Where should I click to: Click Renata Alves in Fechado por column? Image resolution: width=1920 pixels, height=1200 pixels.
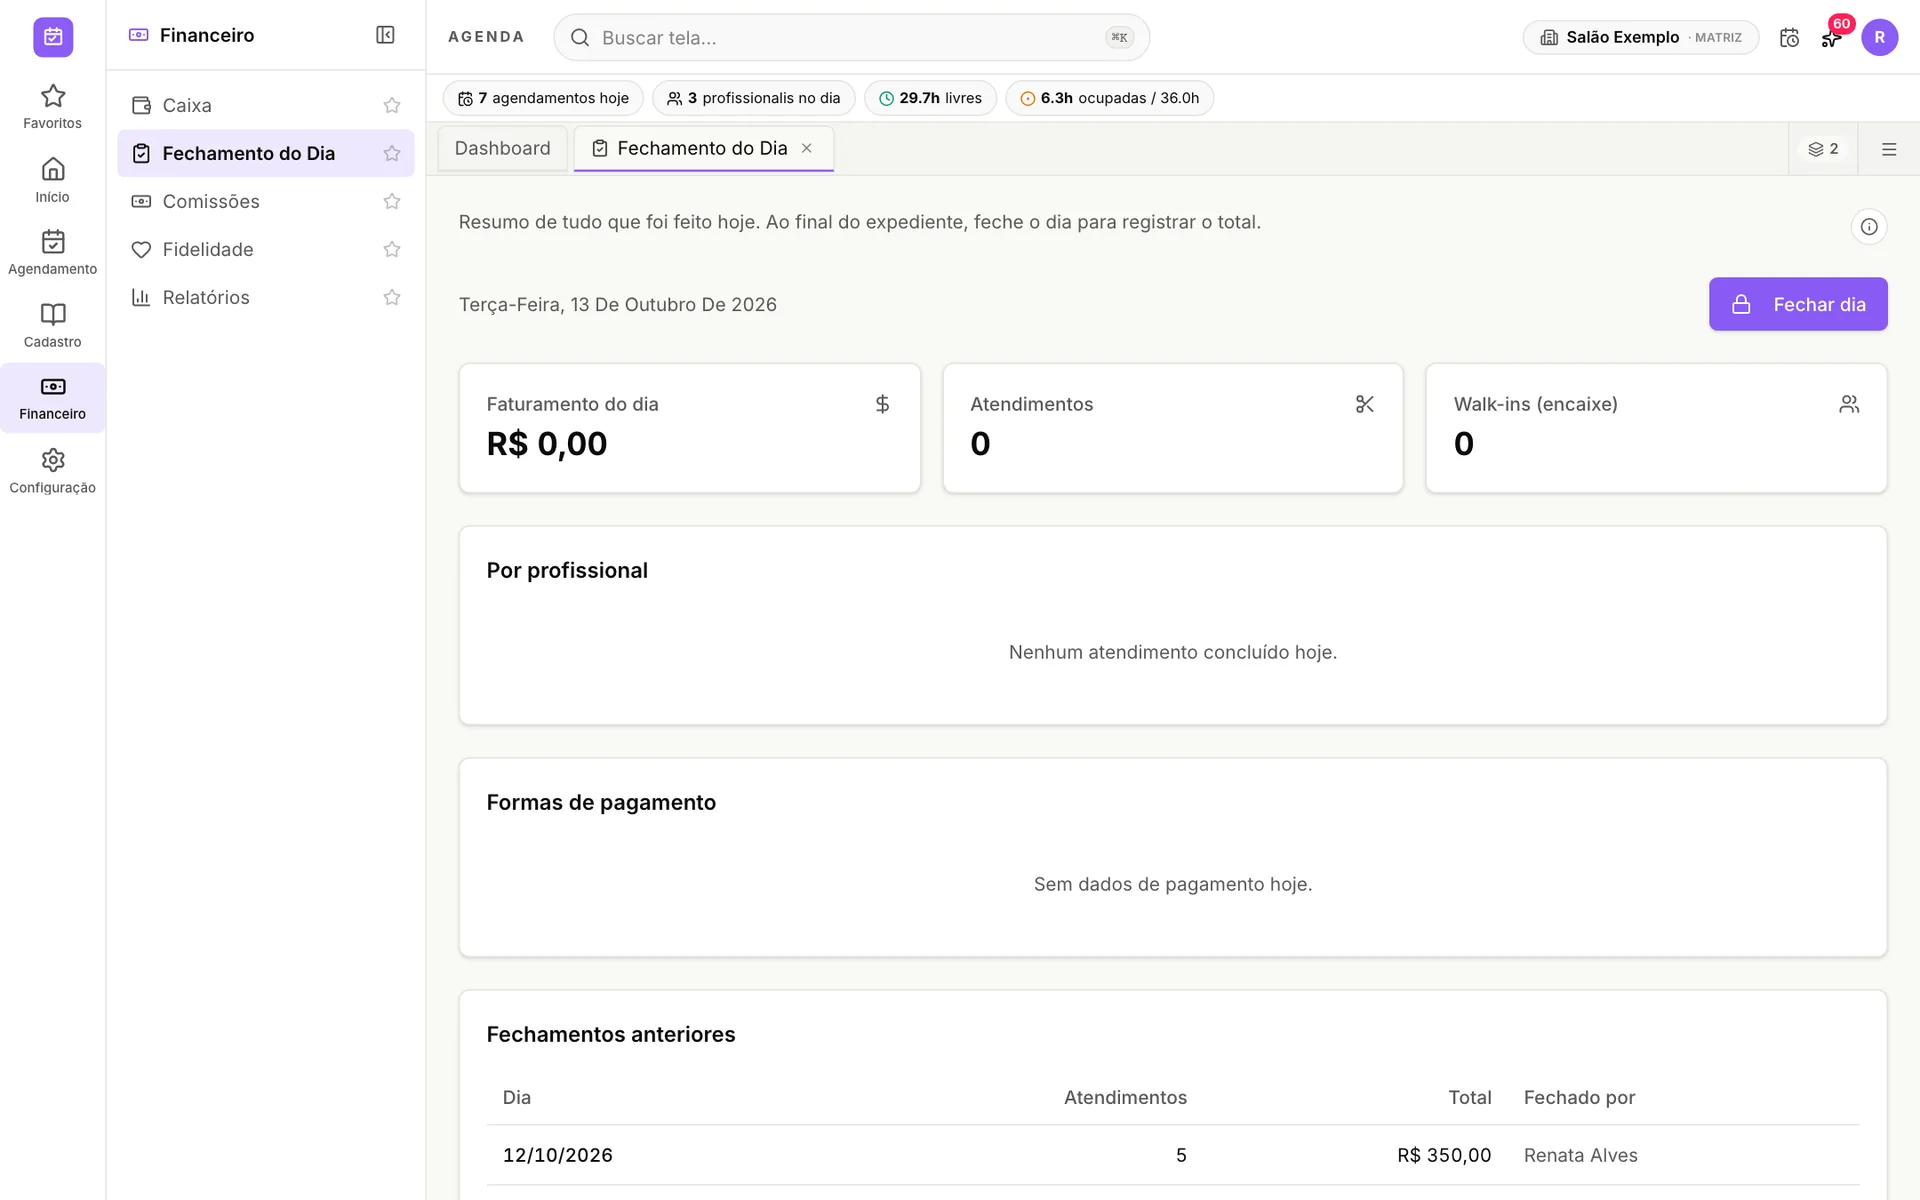[x=1580, y=1155]
